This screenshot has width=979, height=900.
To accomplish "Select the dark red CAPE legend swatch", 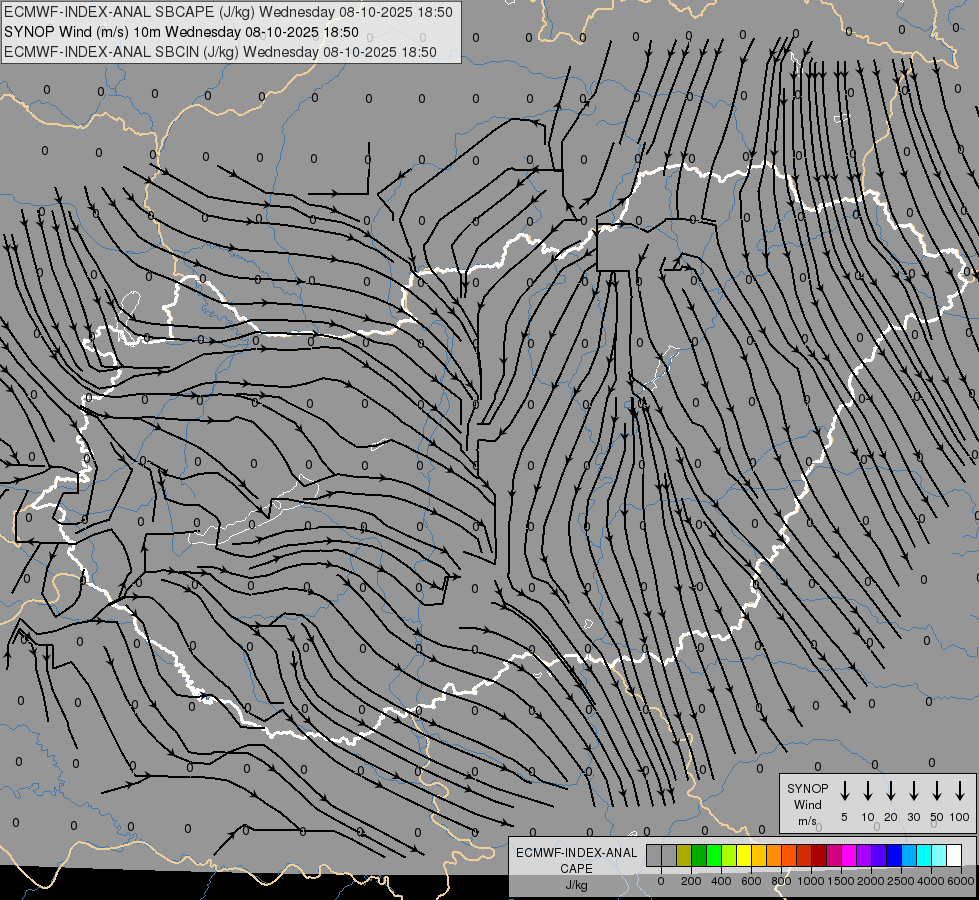I will click(819, 855).
